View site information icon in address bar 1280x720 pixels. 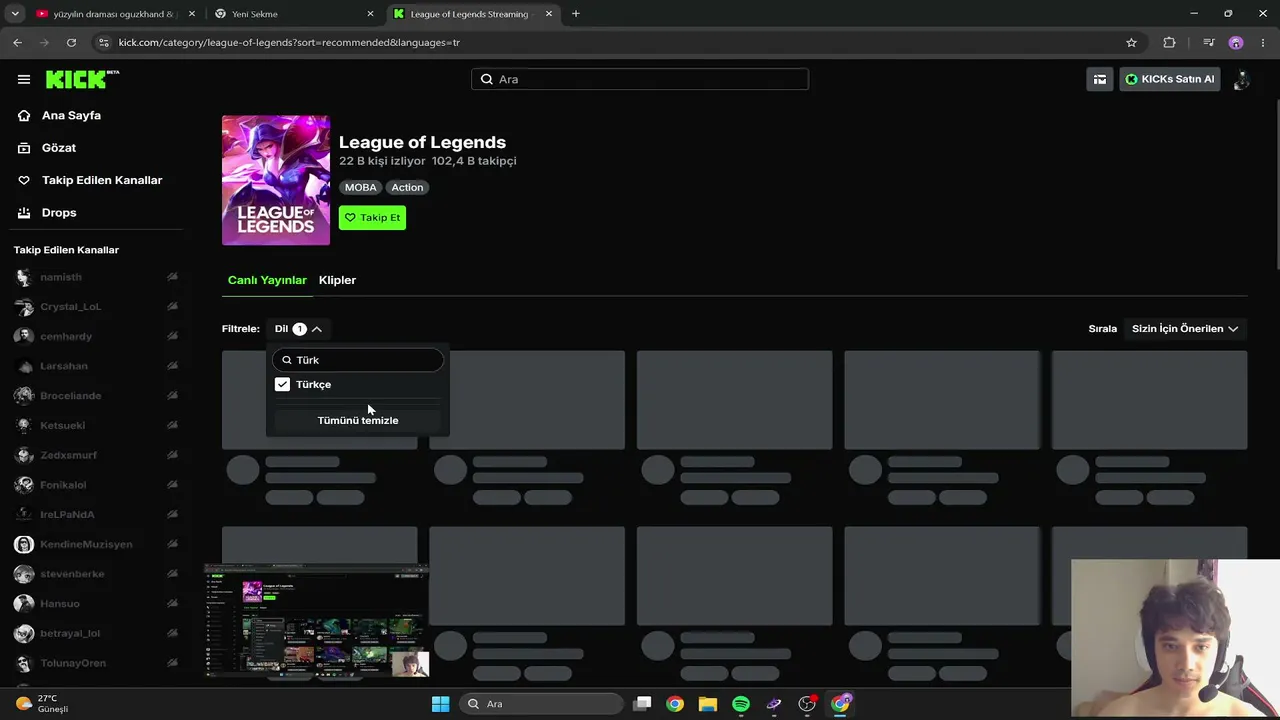(103, 43)
